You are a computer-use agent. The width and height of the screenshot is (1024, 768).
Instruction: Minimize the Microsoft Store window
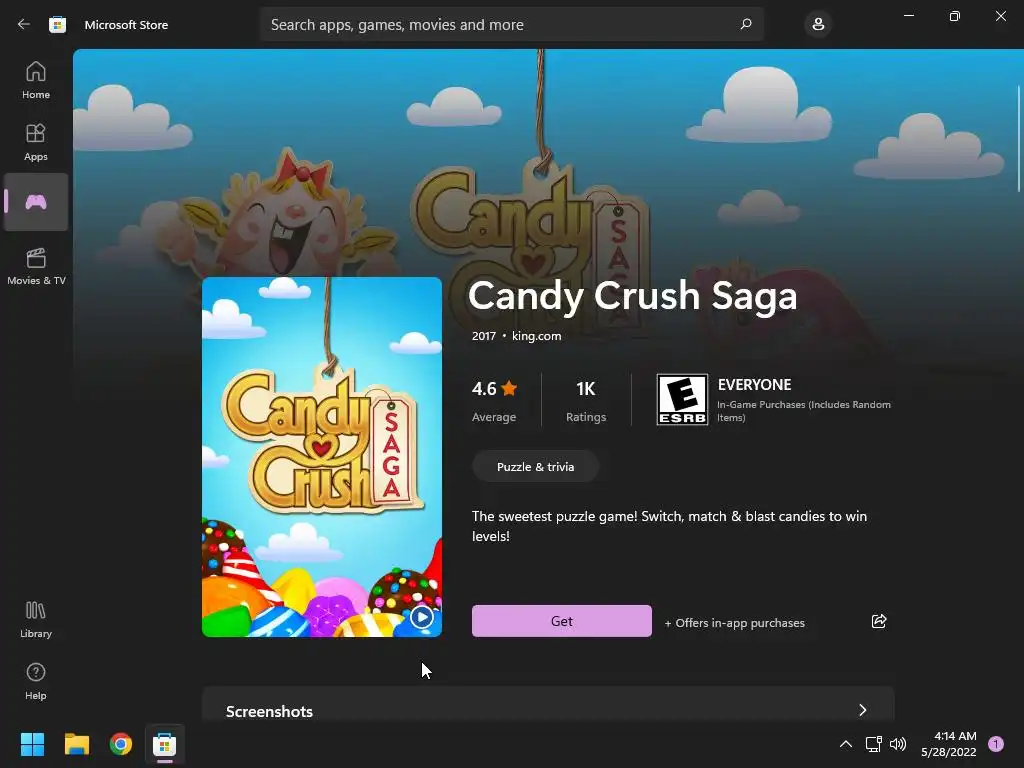pos(909,16)
